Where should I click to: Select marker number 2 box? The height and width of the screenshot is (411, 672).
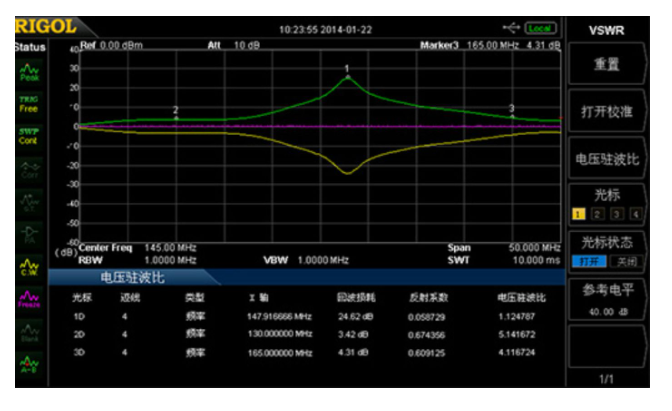(597, 214)
